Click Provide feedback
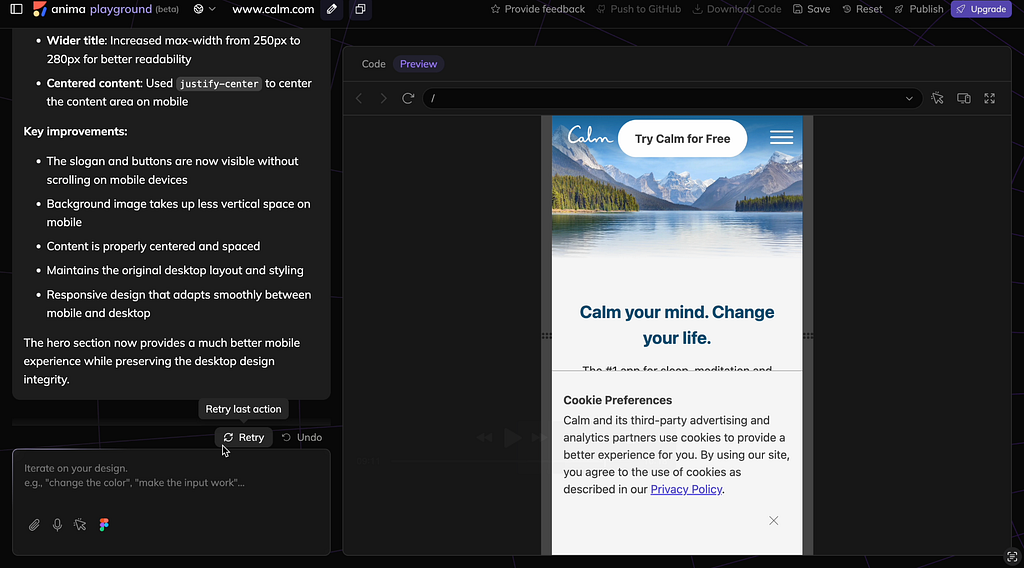This screenshot has width=1024, height=568. (x=537, y=9)
